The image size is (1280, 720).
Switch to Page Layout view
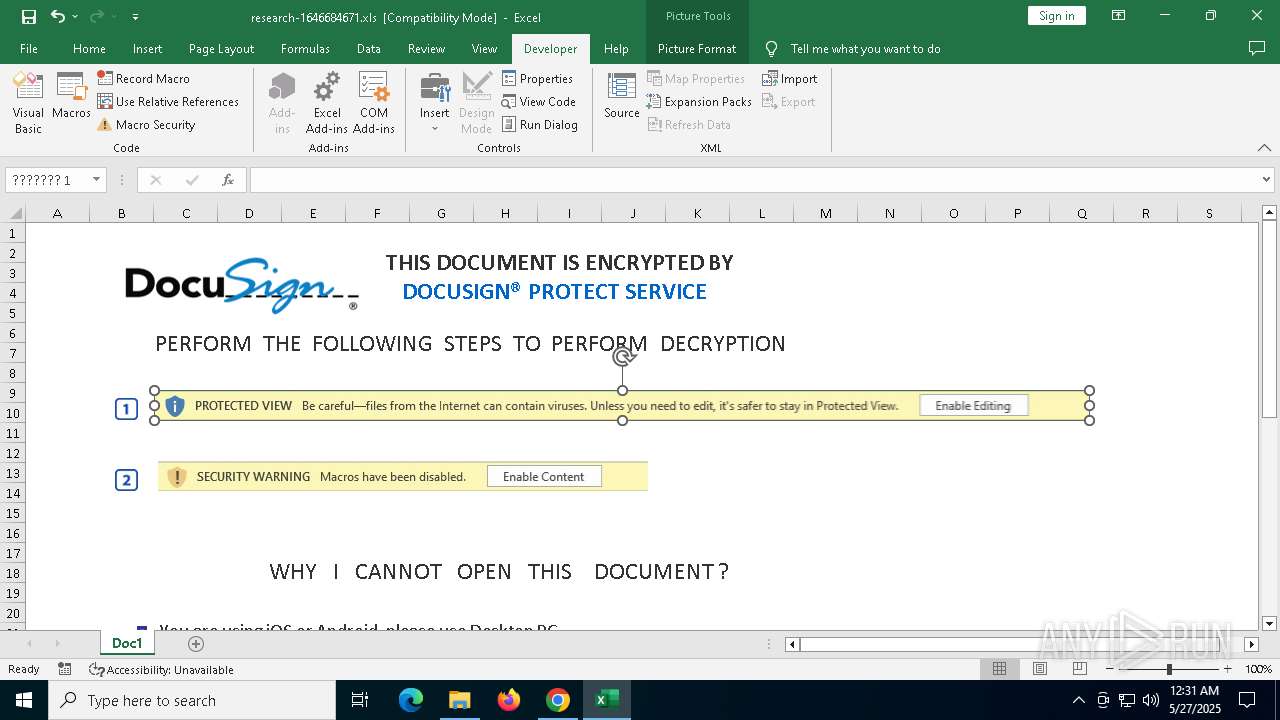(x=1040, y=669)
